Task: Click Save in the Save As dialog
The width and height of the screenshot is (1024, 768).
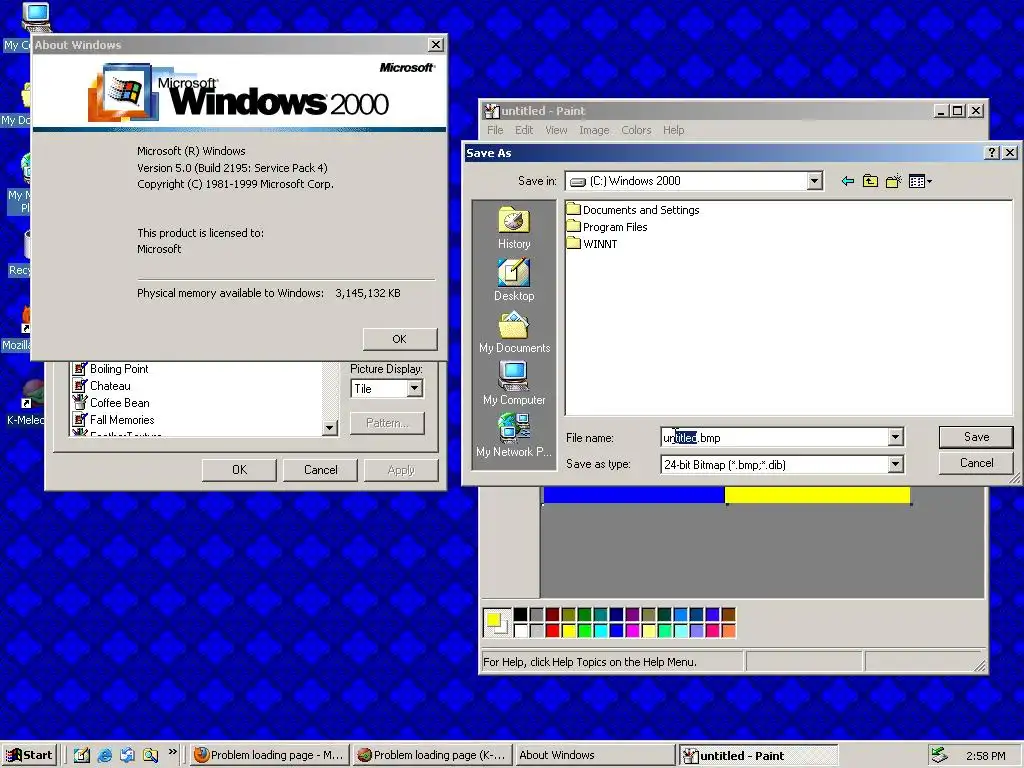Action: 976,437
